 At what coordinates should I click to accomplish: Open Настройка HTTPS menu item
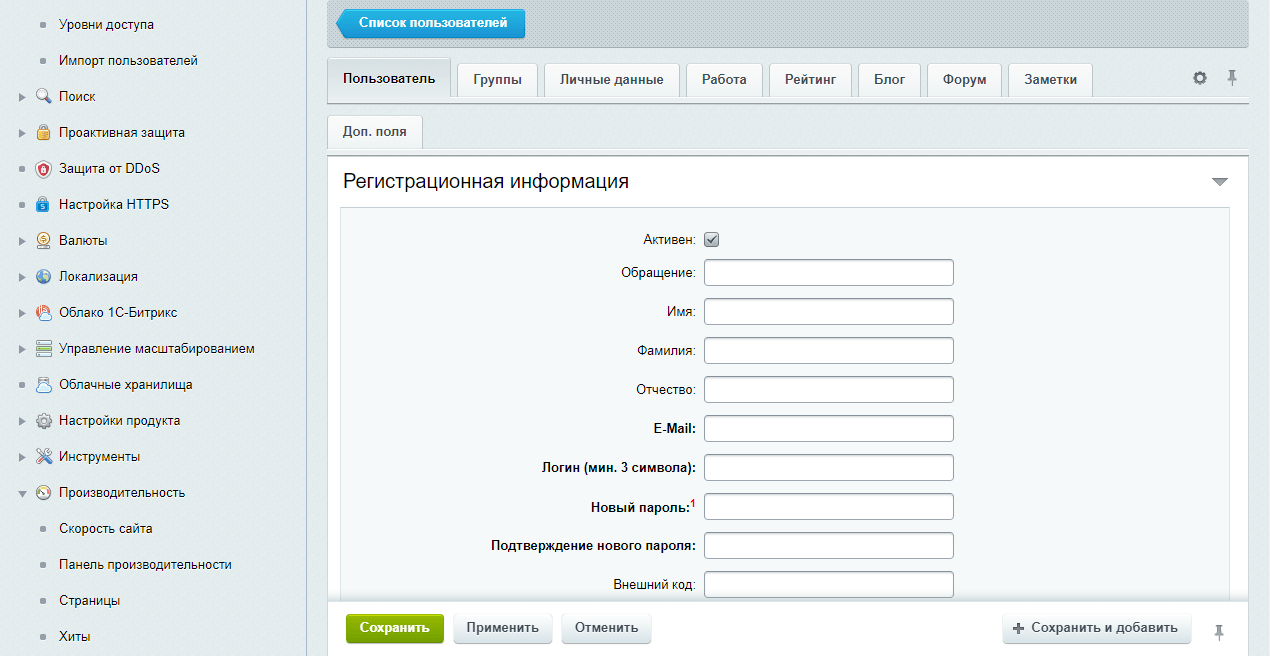[x=114, y=204]
